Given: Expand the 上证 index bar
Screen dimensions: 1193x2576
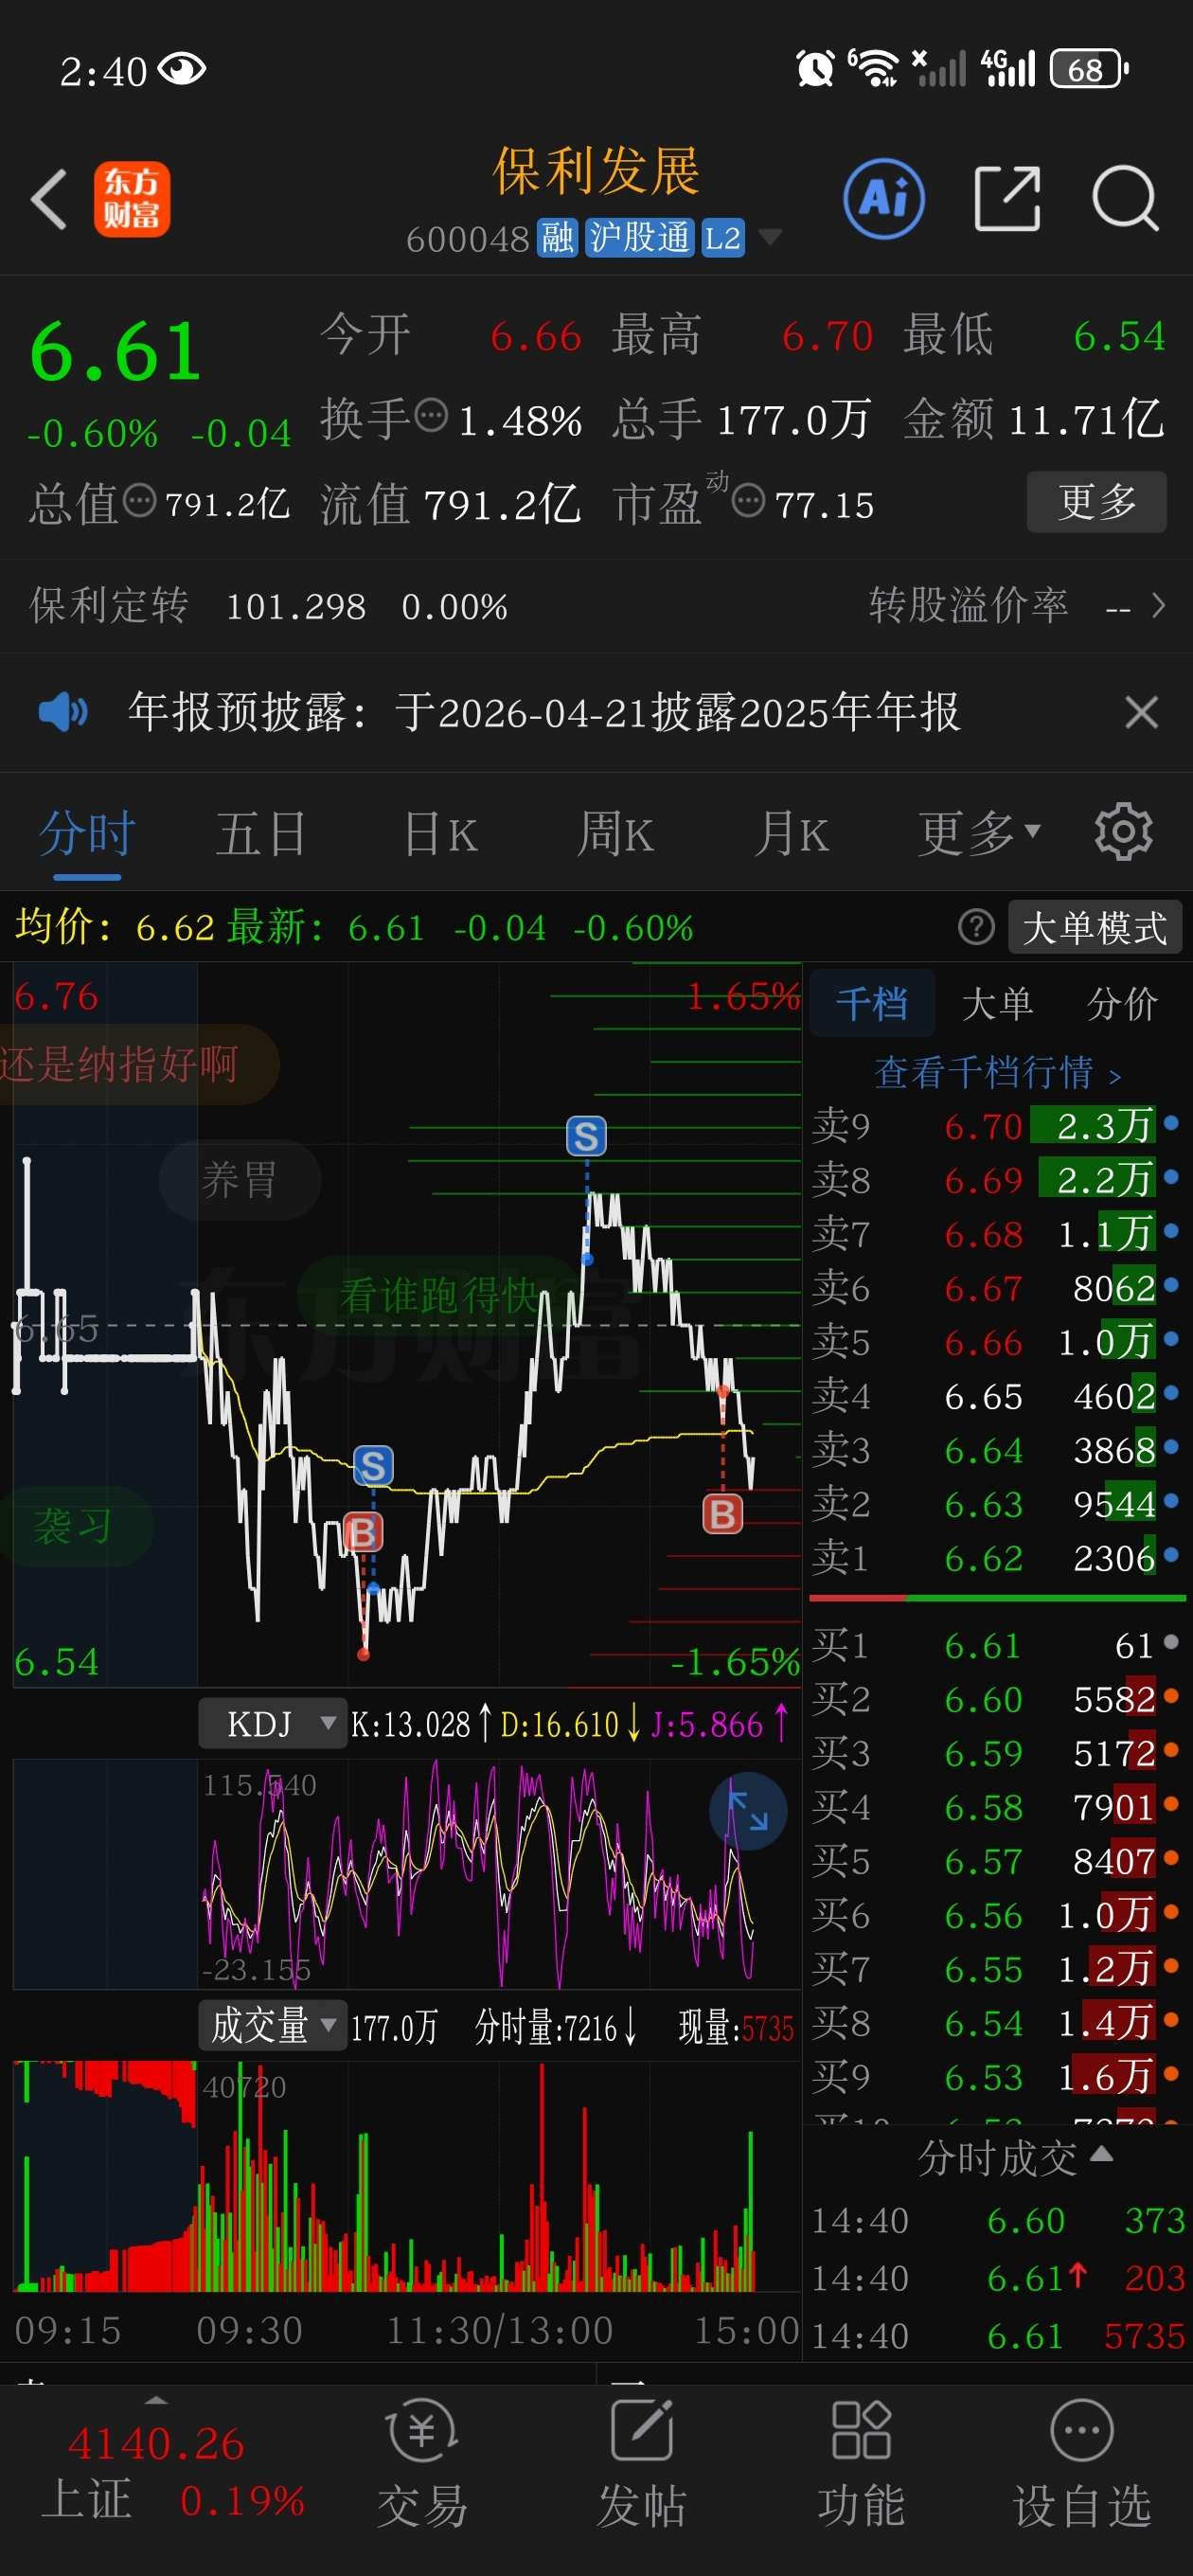Looking at the screenshot, I should pyautogui.click(x=156, y=2399).
